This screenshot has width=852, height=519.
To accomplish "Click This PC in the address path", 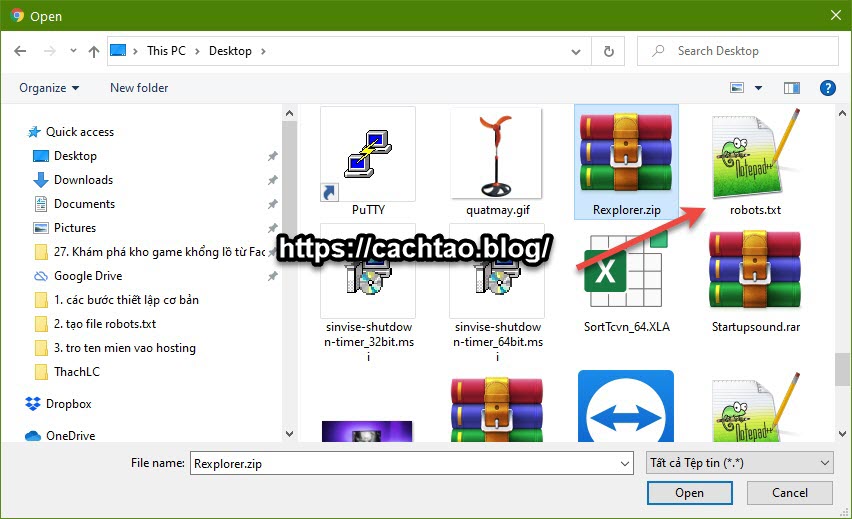I will point(166,51).
